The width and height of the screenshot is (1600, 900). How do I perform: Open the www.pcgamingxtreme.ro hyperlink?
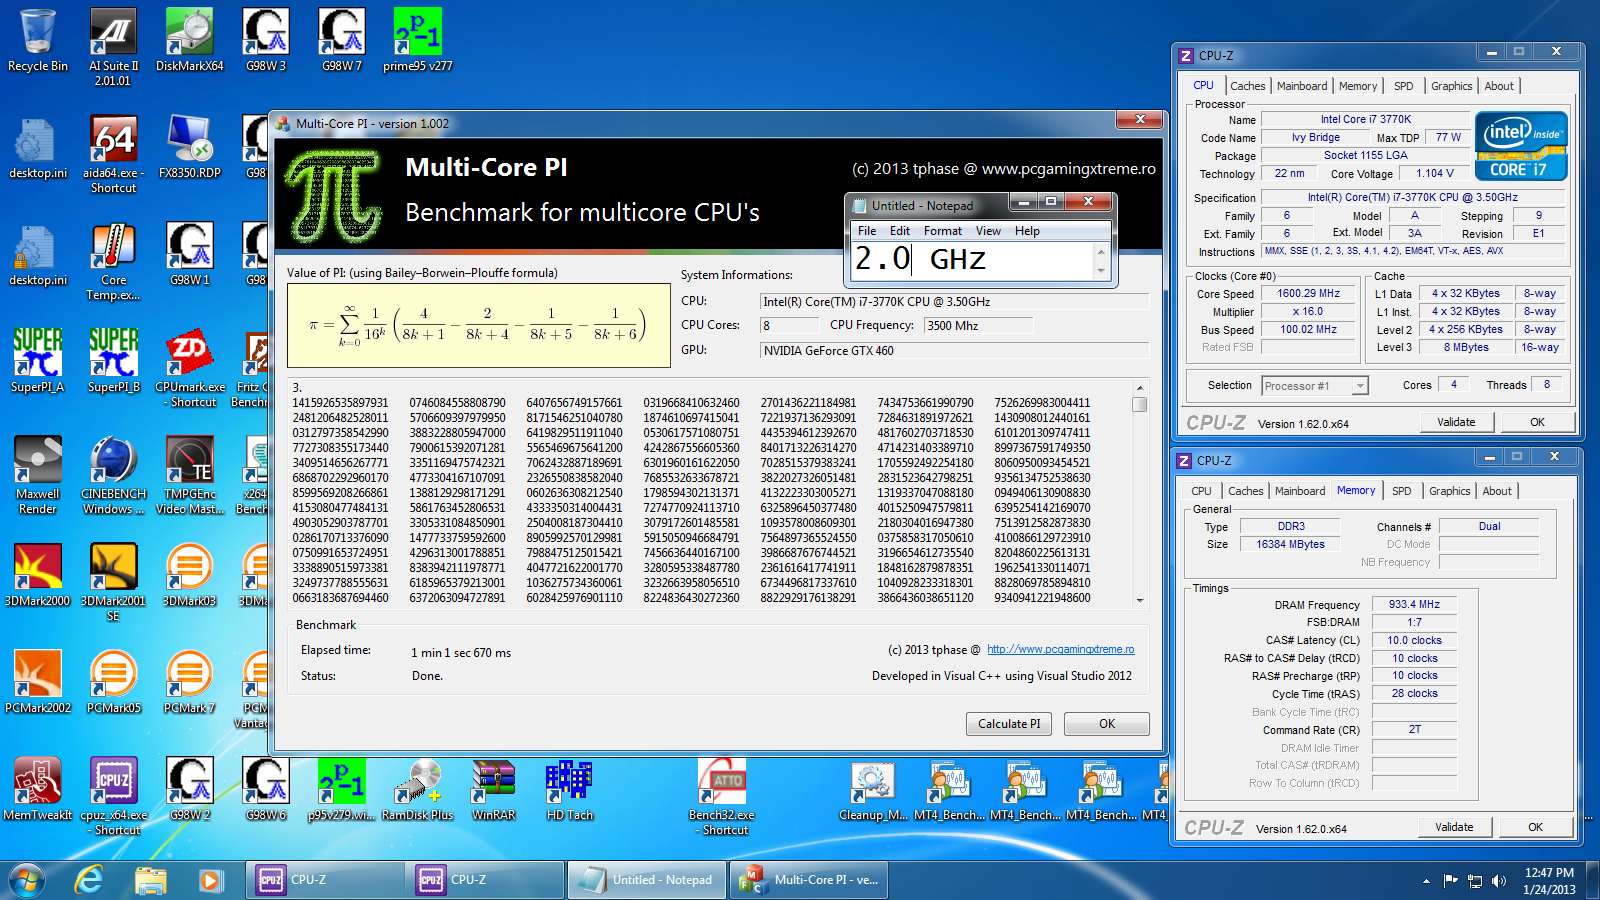pos(1060,650)
